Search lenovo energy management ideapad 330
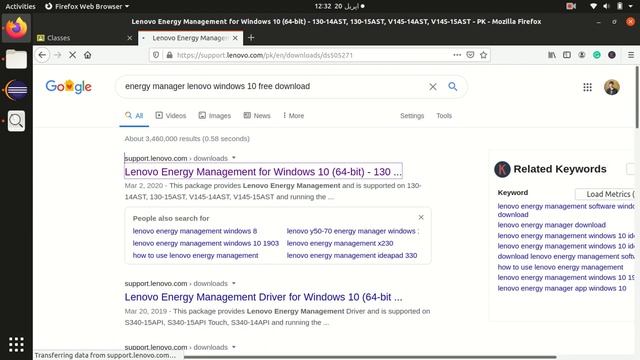The image size is (640, 360). coord(351,256)
